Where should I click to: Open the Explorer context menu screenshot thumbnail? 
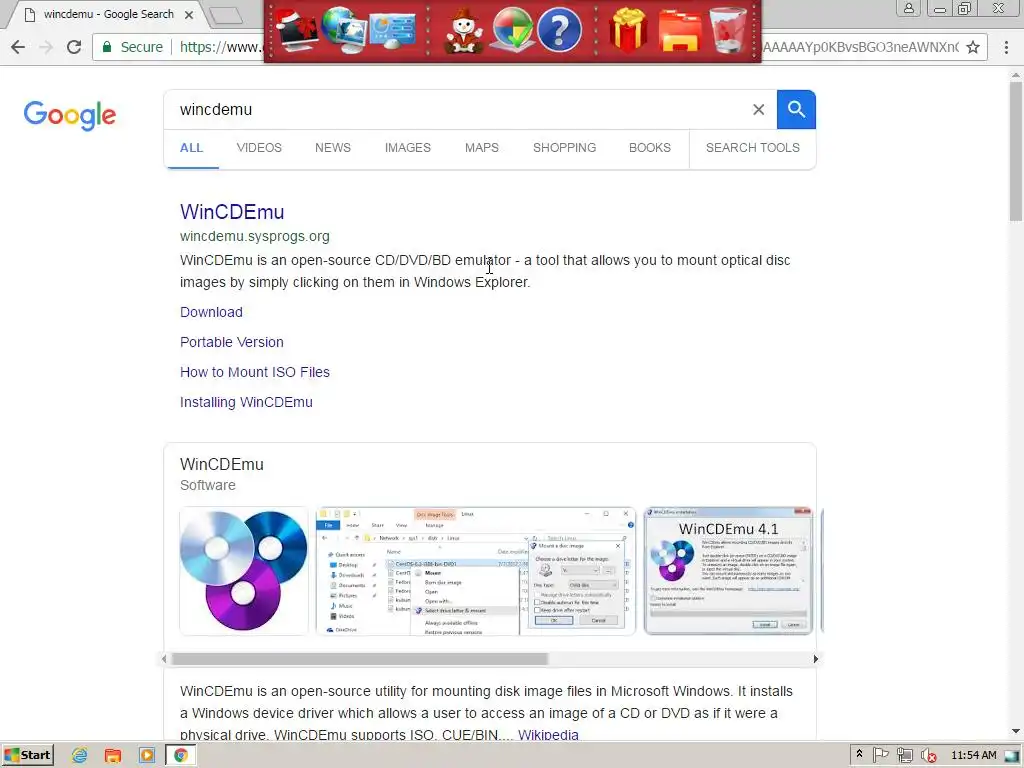coord(475,571)
